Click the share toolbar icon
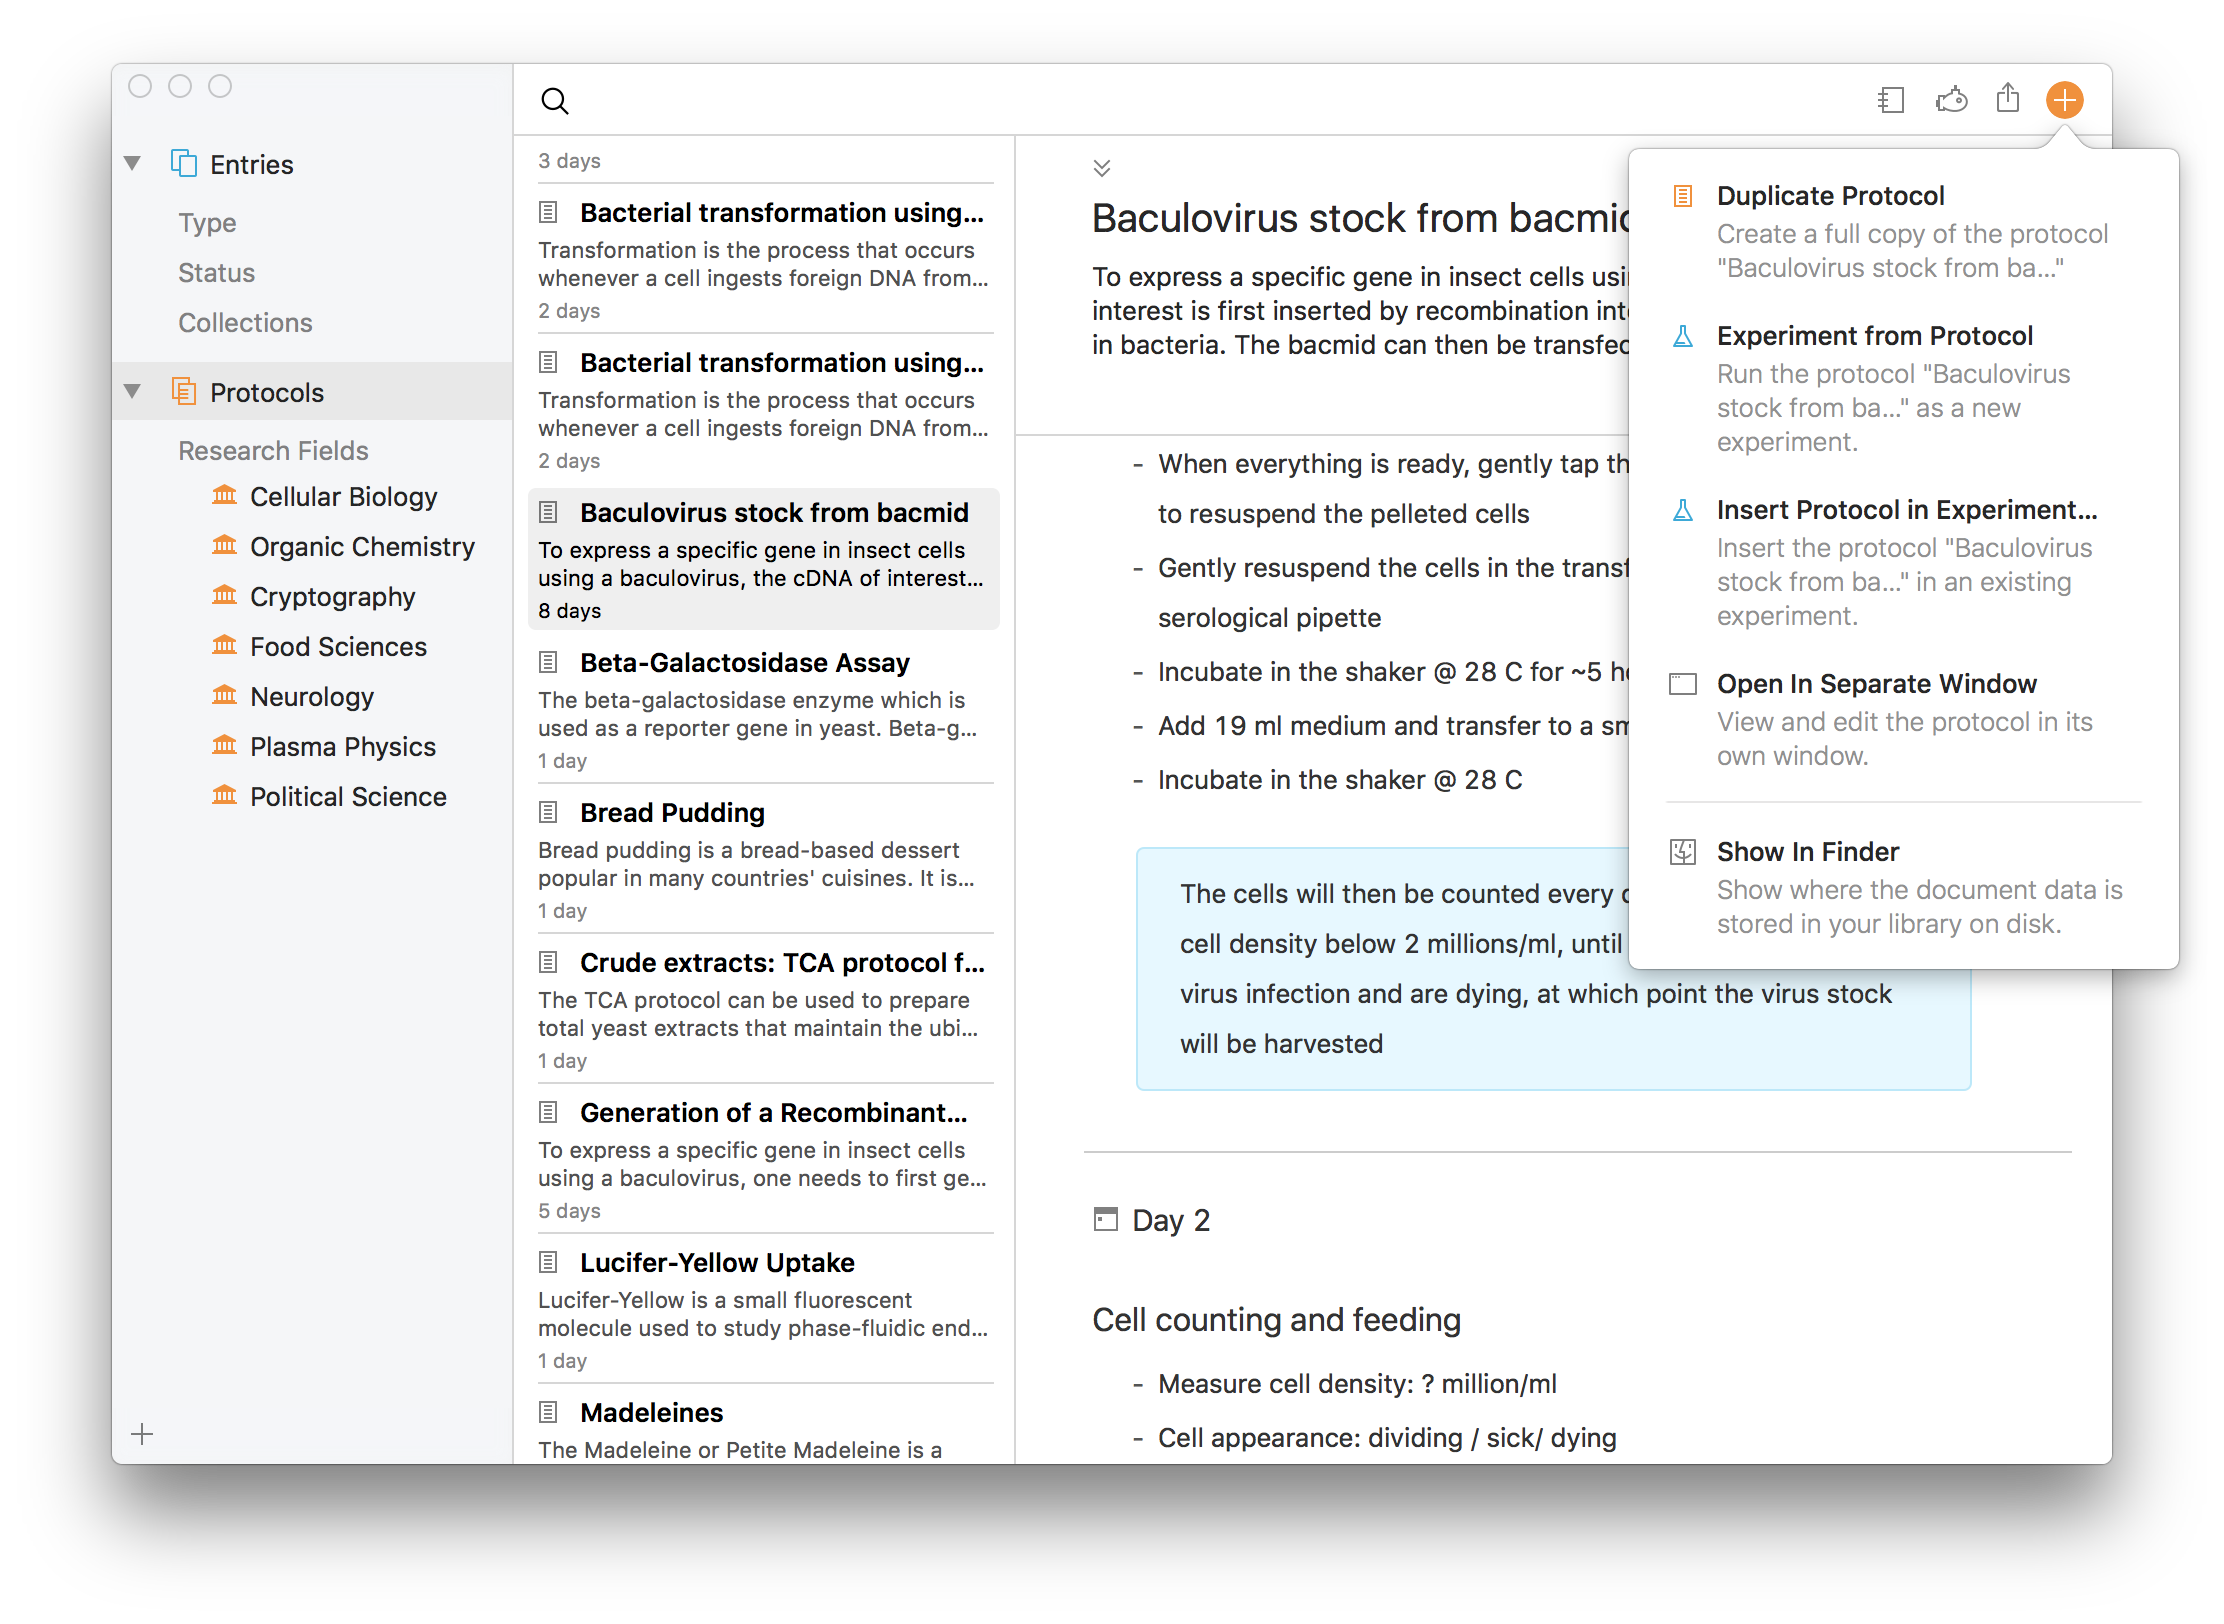The width and height of the screenshot is (2224, 1624). (2008, 98)
